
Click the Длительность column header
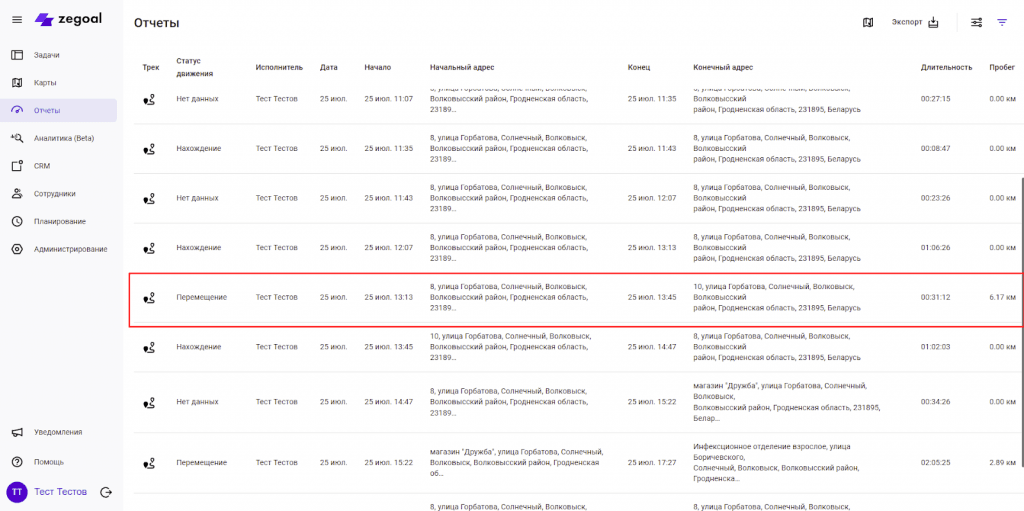coord(946,67)
